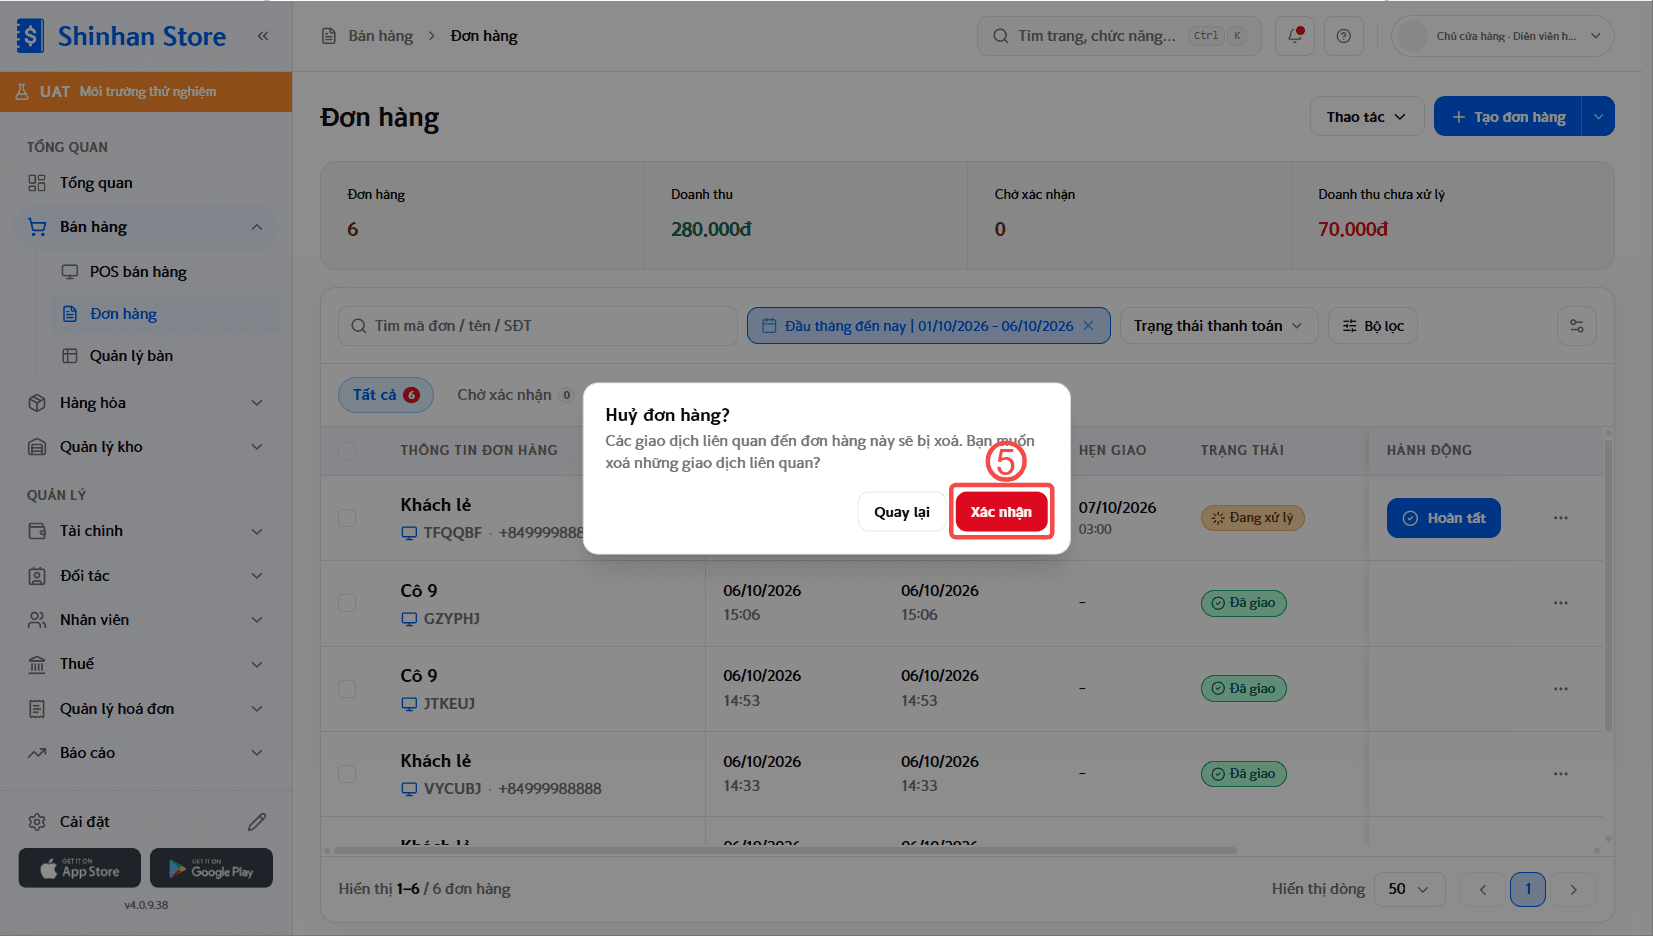Go to the next page arrow
This screenshot has width=1653, height=936.
1573,889
